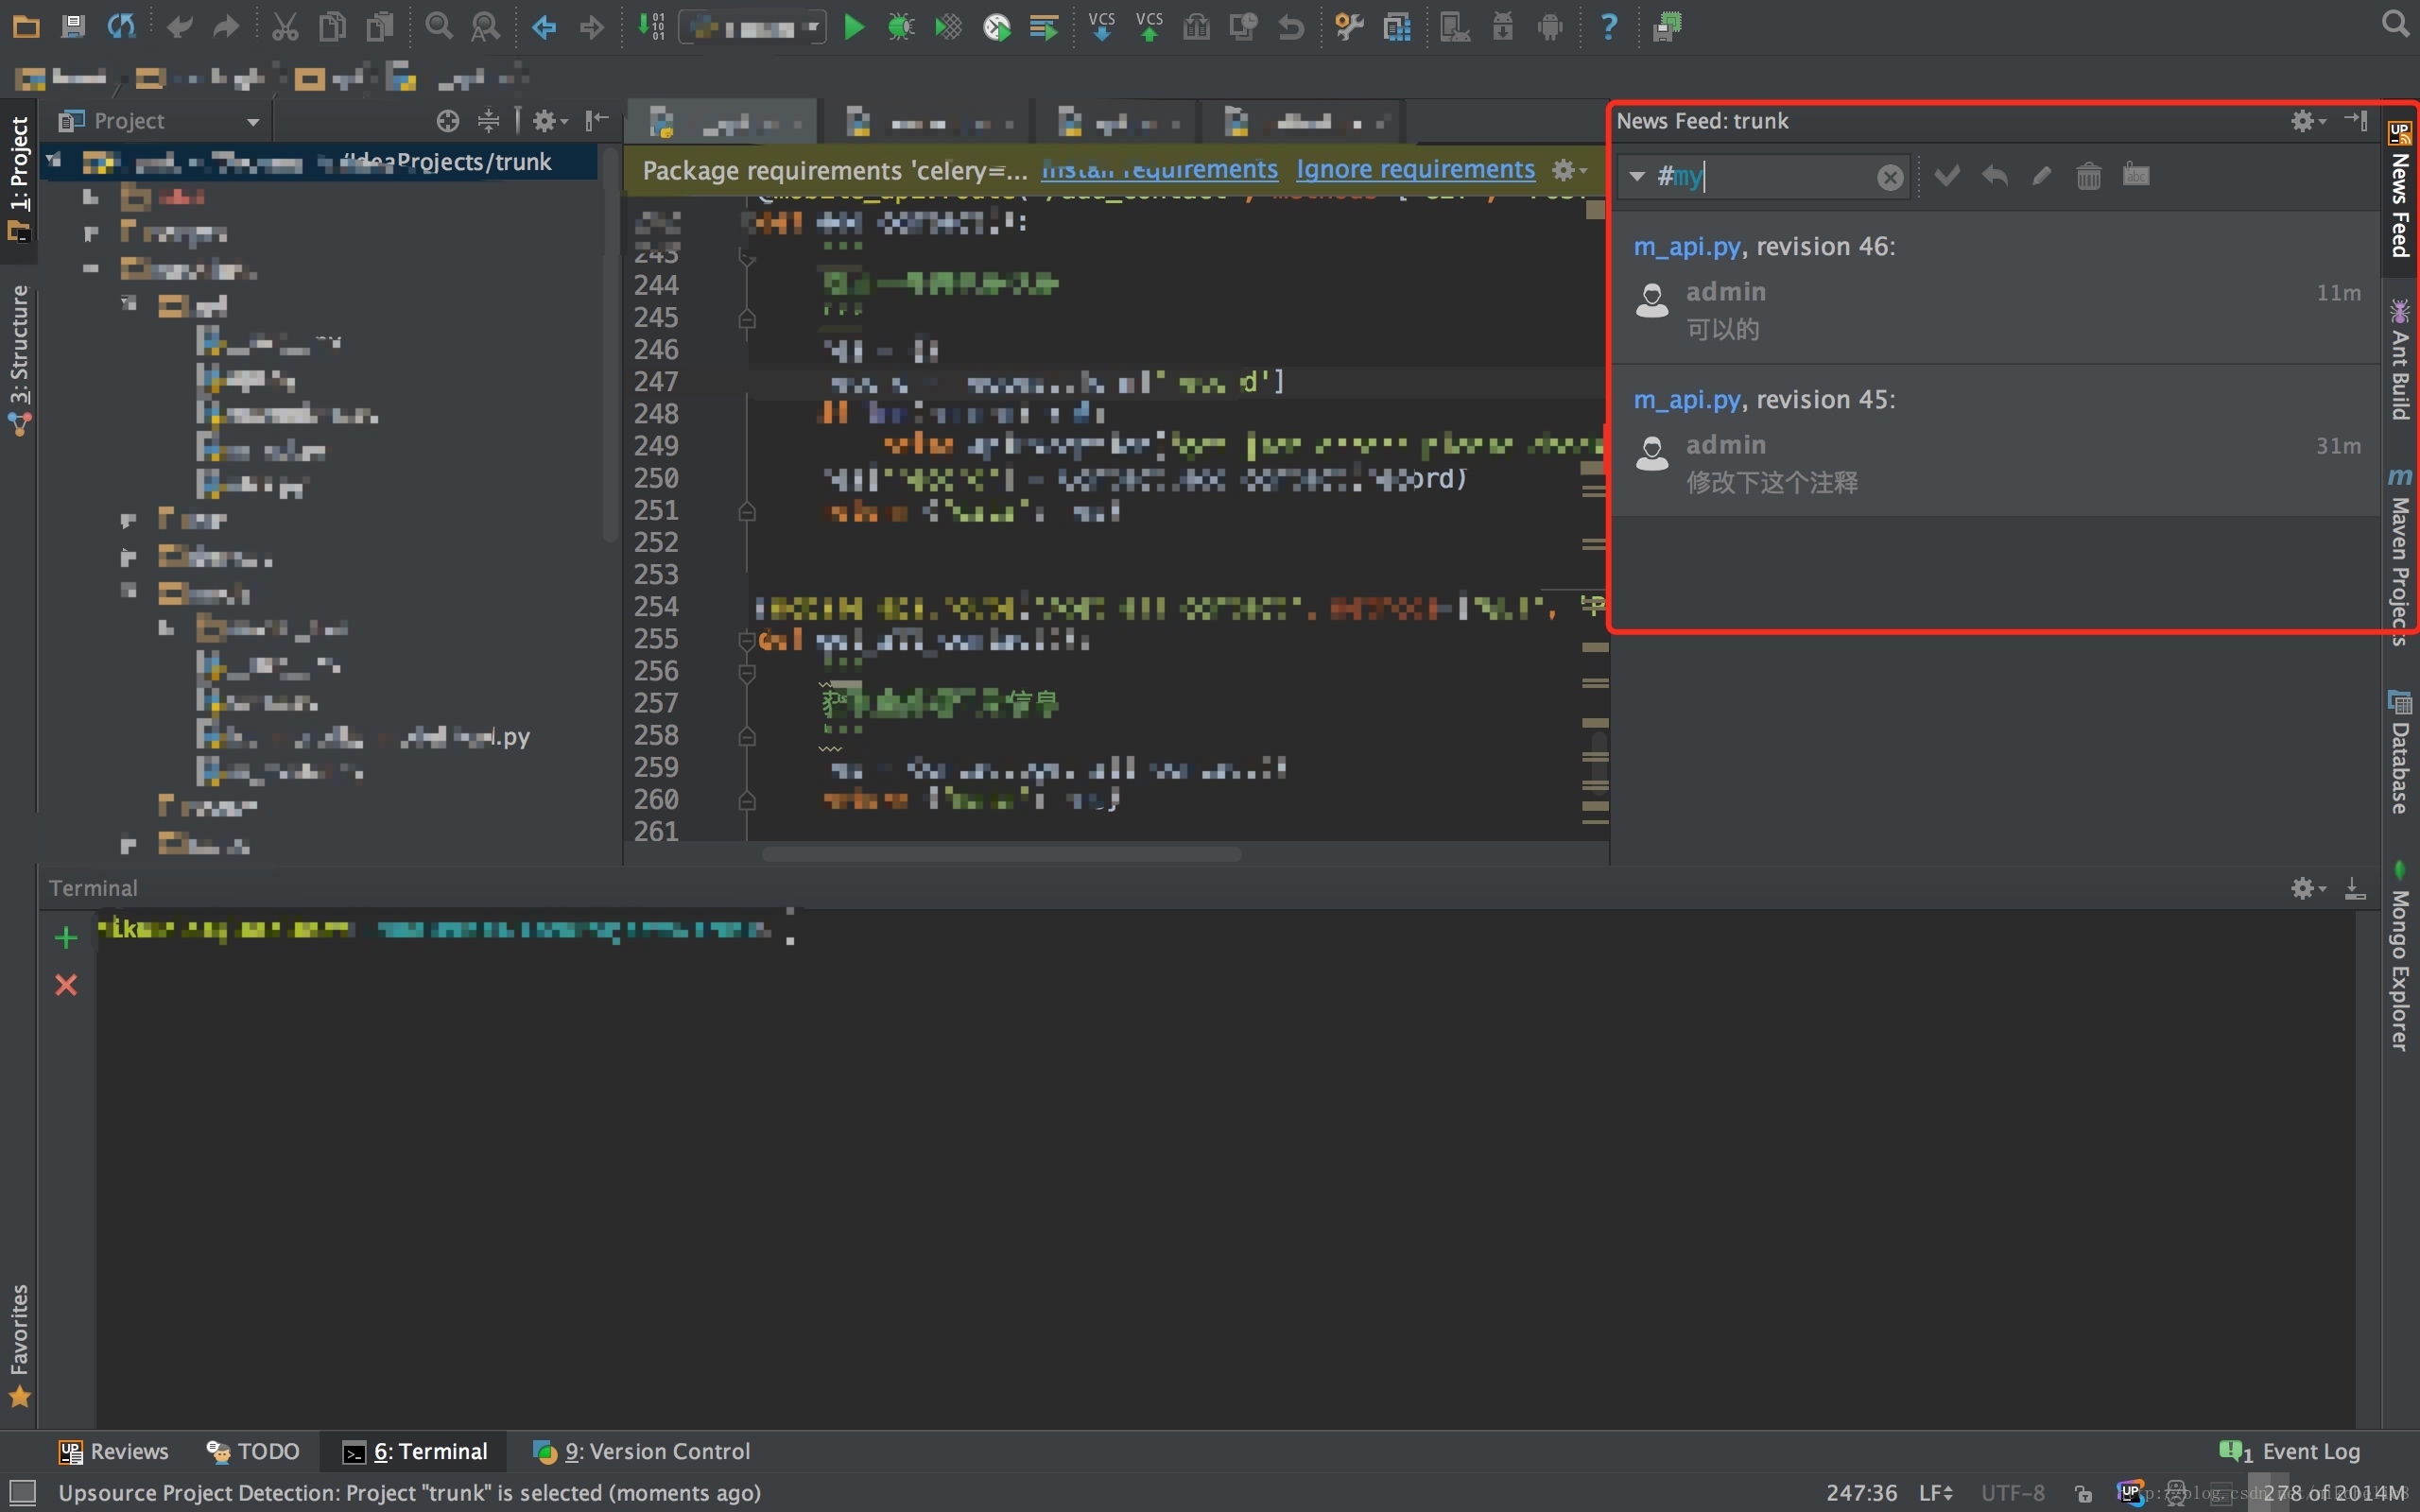This screenshot has width=2420, height=1512.
Task: Click Install requirements link
Action: (1159, 170)
